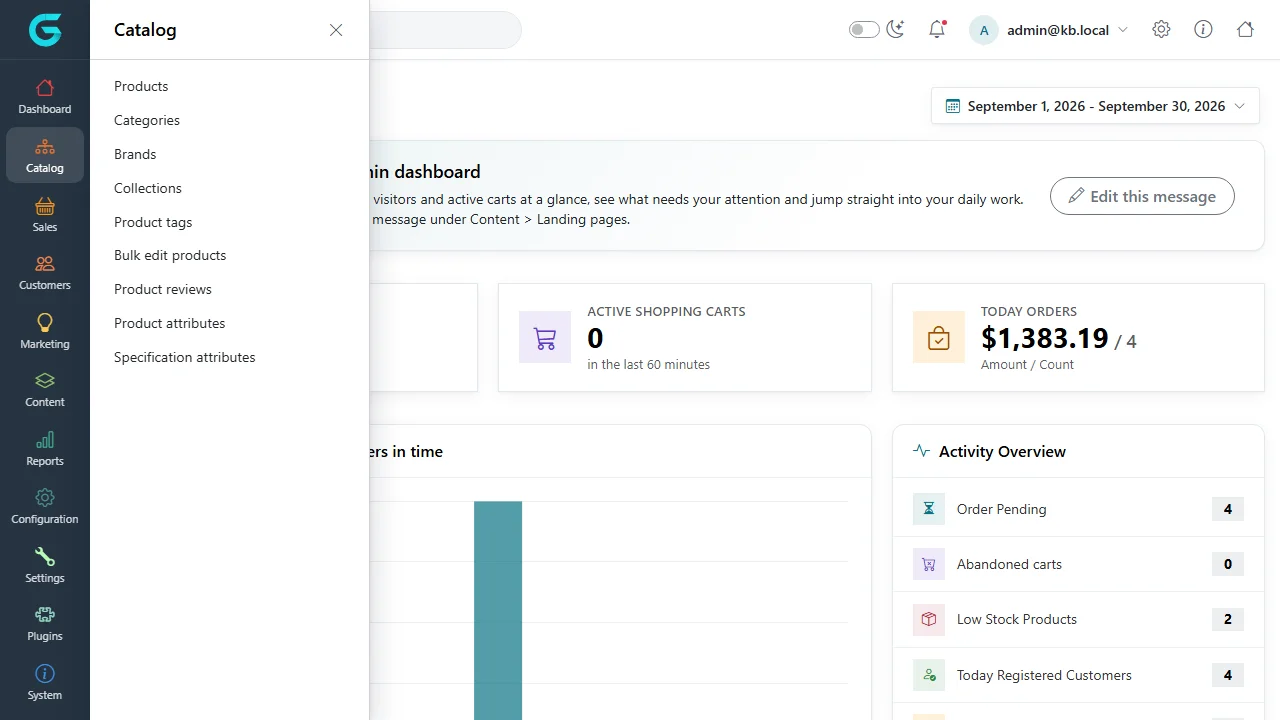
Task: Open the September 2026 date range picker
Action: pyautogui.click(x=1095, y=106)
